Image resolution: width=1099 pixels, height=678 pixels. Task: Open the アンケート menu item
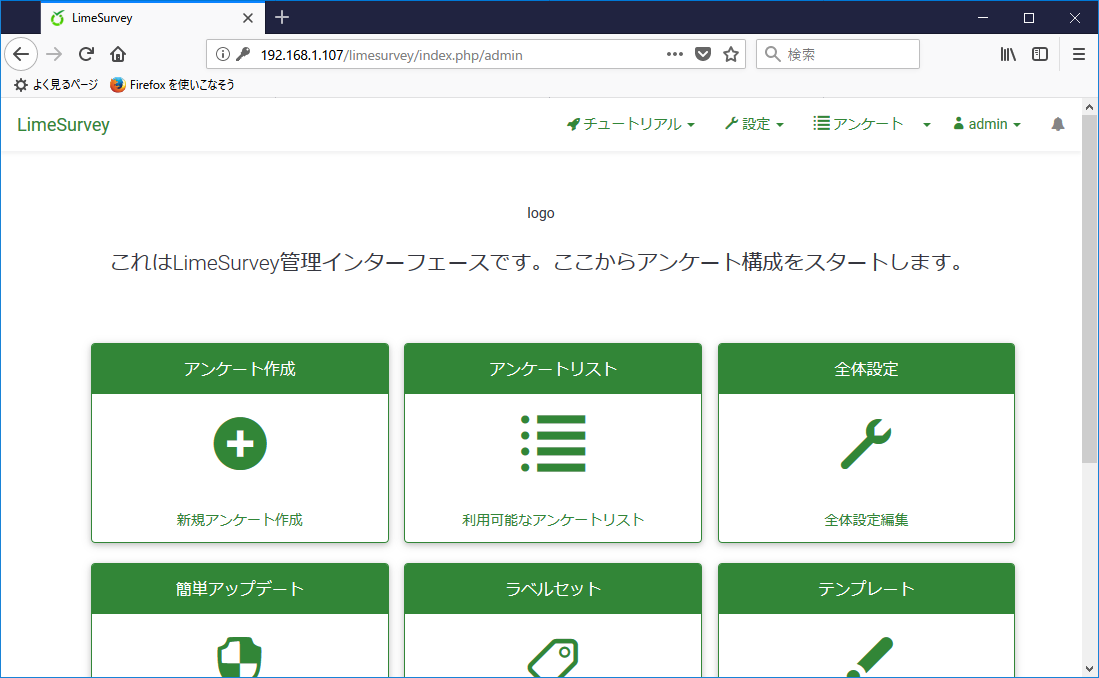coord(858,124)
